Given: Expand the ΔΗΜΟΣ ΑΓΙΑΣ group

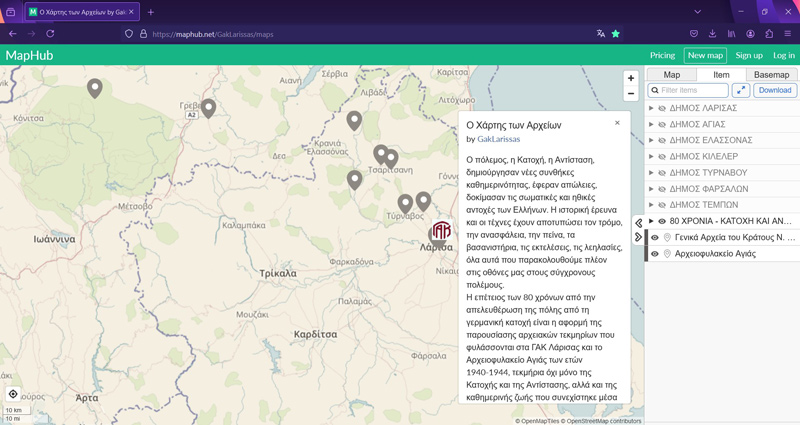Looking at the screenshot, I should click(x=651, y=124).
